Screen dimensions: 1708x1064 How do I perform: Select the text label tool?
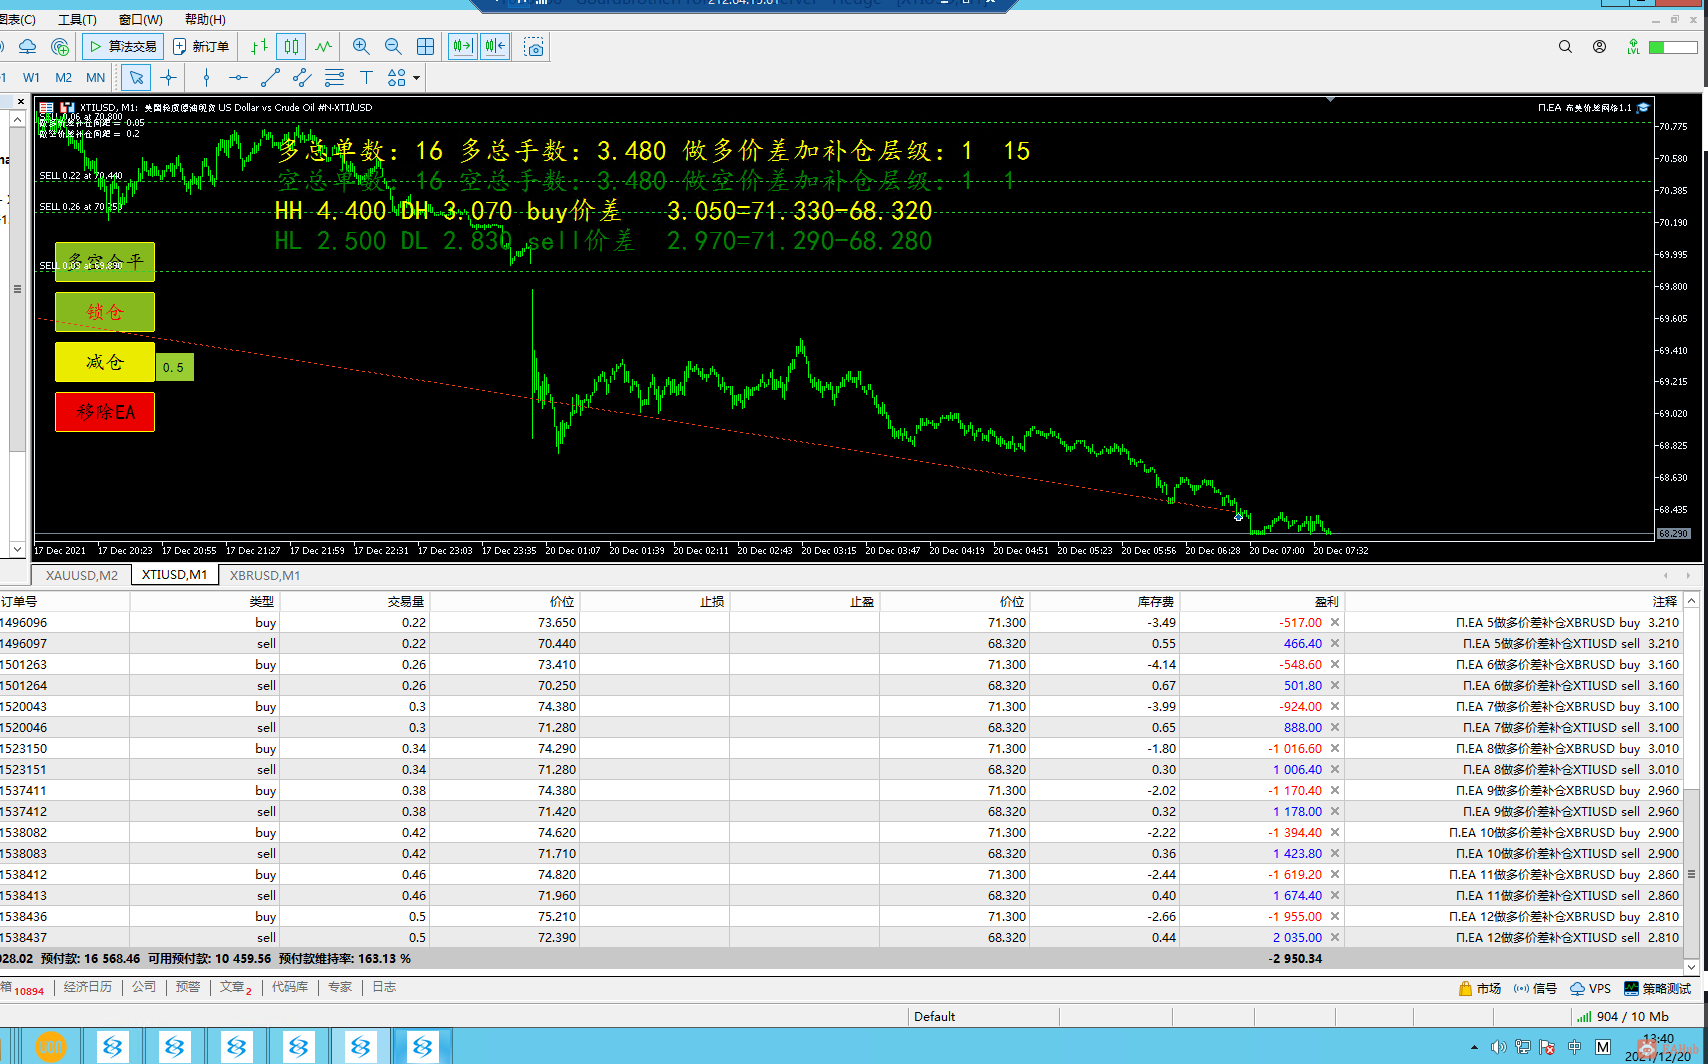pyautogui.click(x=366, y=77)
